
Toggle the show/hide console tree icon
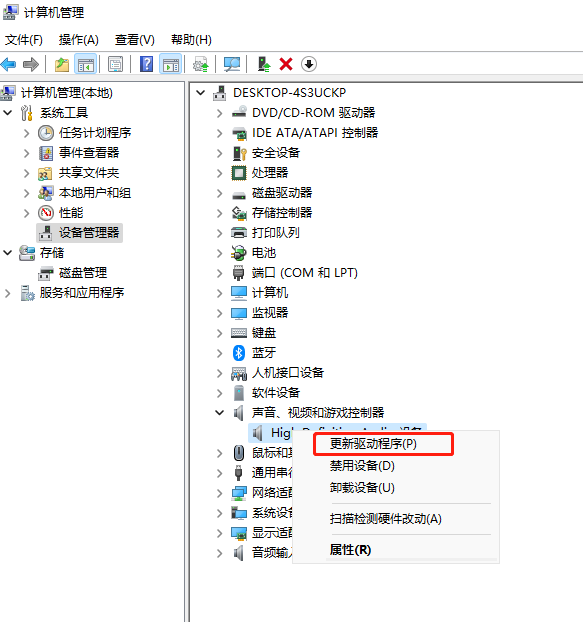click(x=86, y=64)
